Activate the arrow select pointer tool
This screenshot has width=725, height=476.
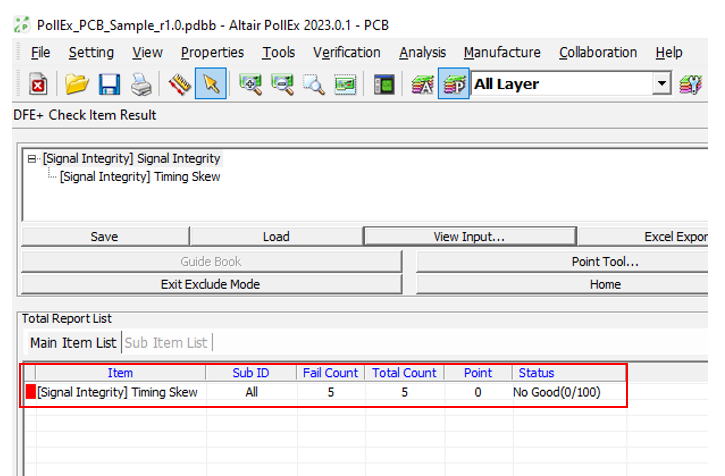pos(210,85)
